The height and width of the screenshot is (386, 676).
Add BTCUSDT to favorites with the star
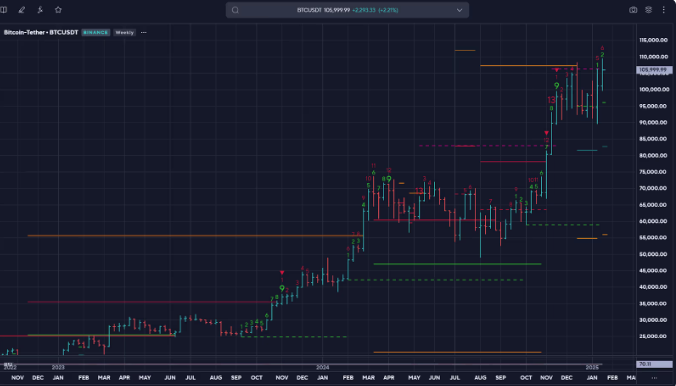tap(58, 10)
